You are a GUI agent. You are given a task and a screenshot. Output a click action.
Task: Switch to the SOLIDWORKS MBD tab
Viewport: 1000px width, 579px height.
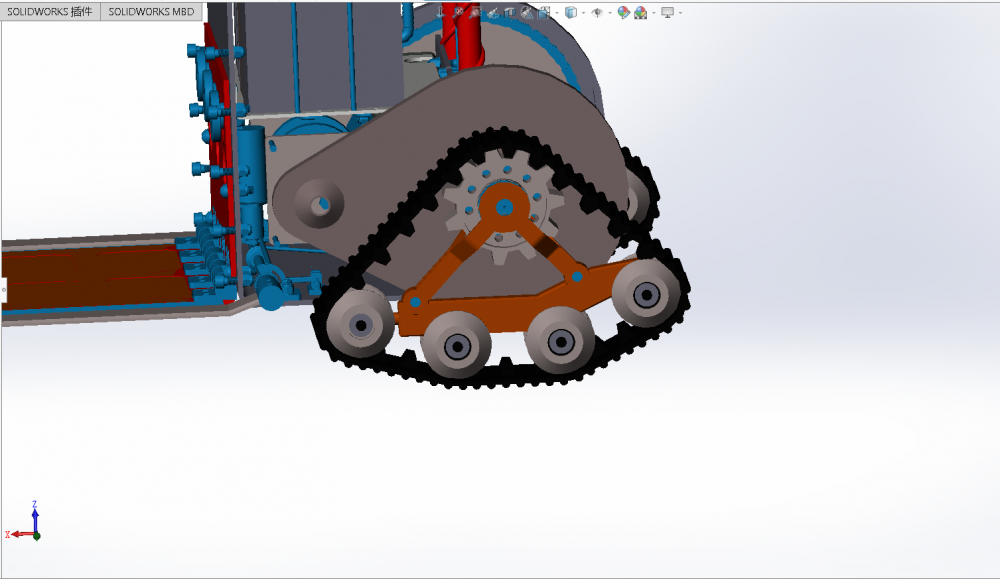pos(151,11)
